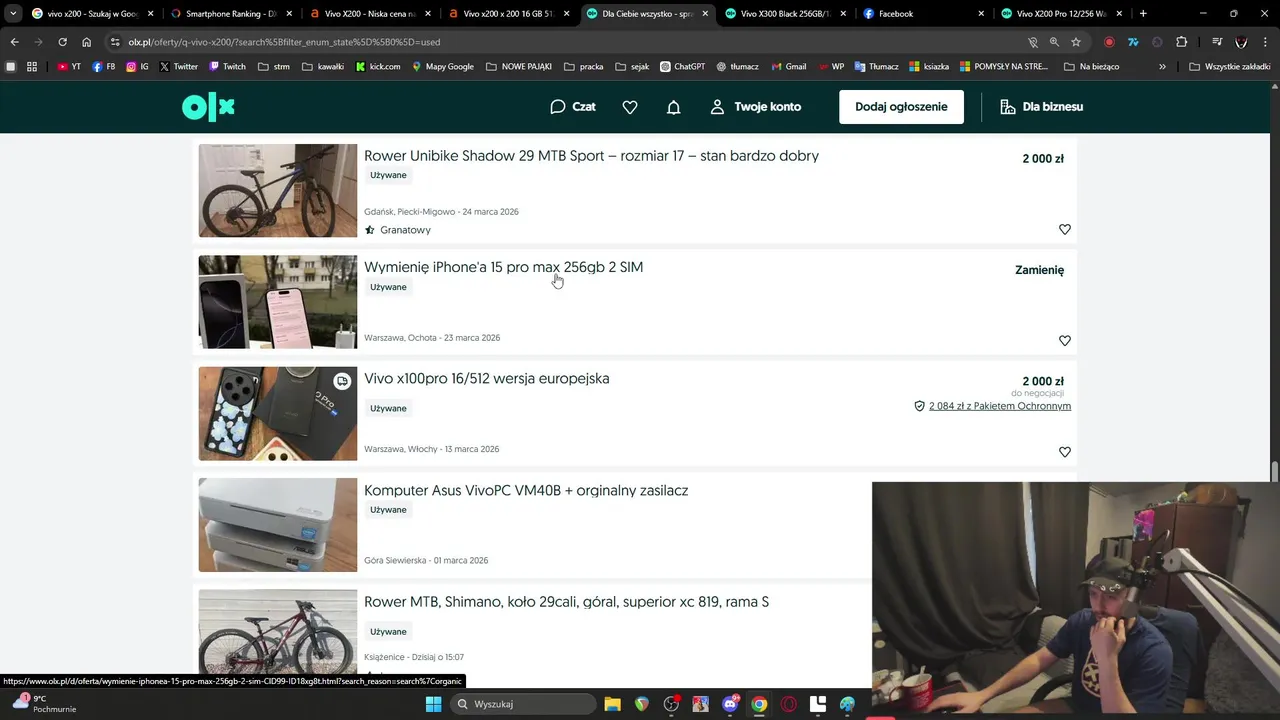Open Komputer Asus VivoPC VM40B listing

pos(526,490)
